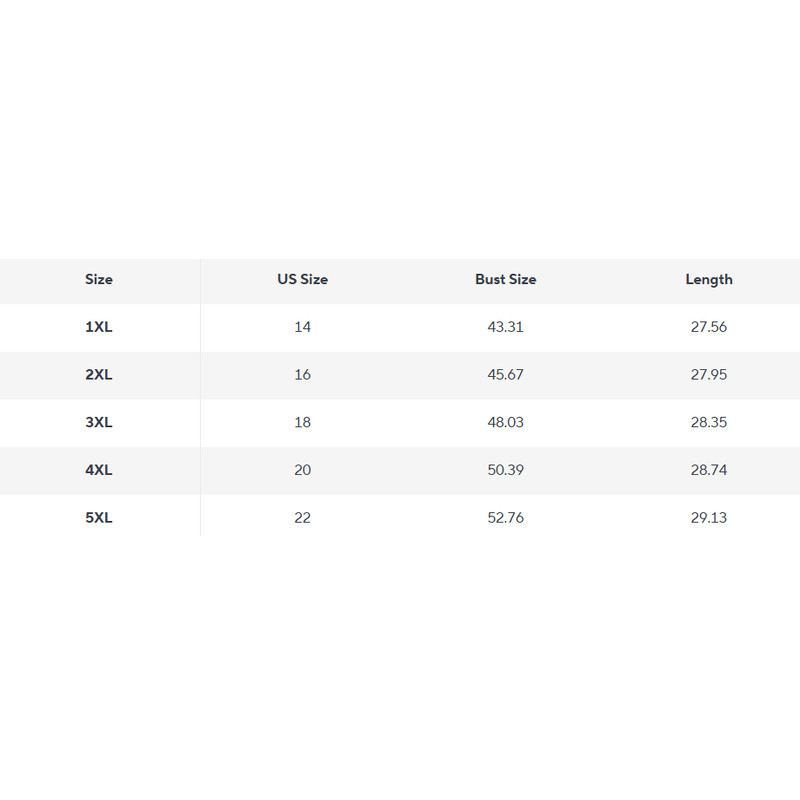
Task: Select the 5XL size row label
Action: click(99, 518)
